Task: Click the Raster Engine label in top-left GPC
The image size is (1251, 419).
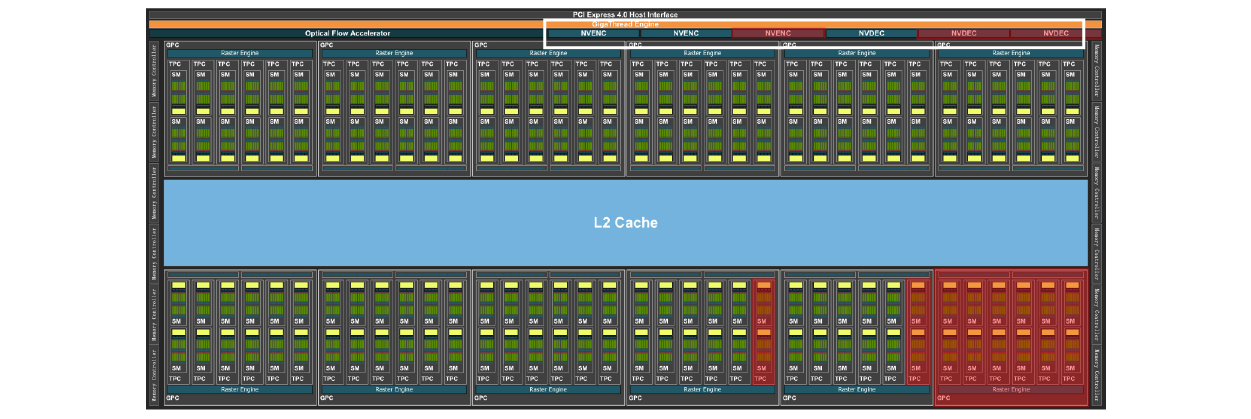Action: pyautogui.click(x=240, y=52)
